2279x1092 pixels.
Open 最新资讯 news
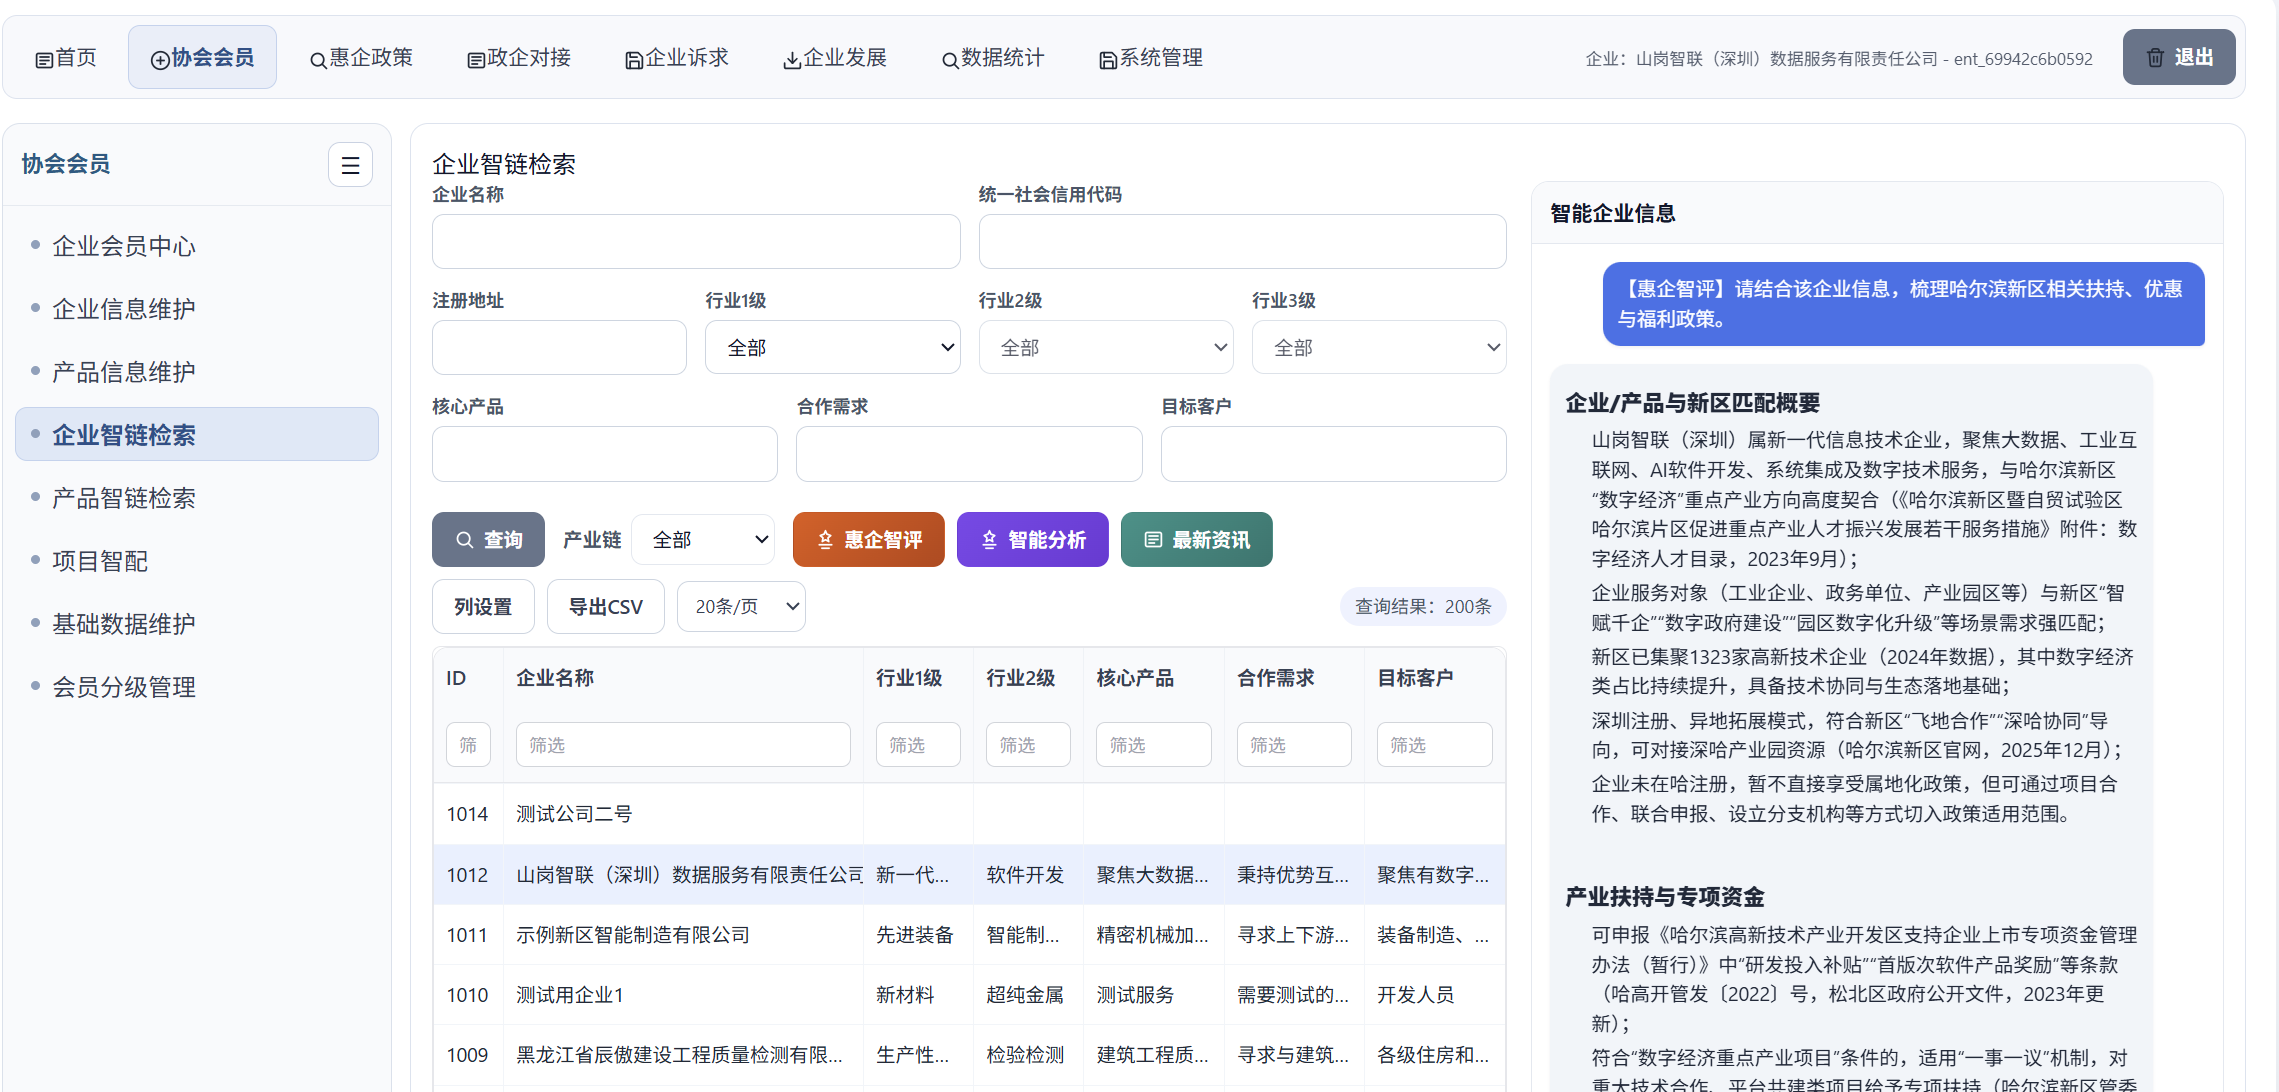[1197, 540]
